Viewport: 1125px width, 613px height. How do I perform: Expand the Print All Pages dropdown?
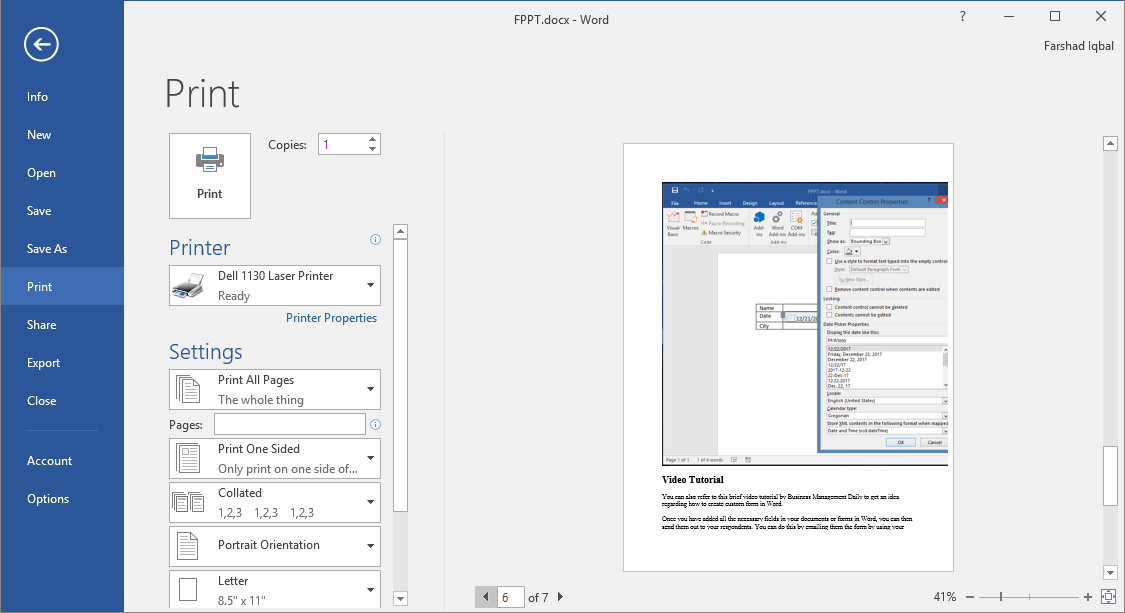369,388
